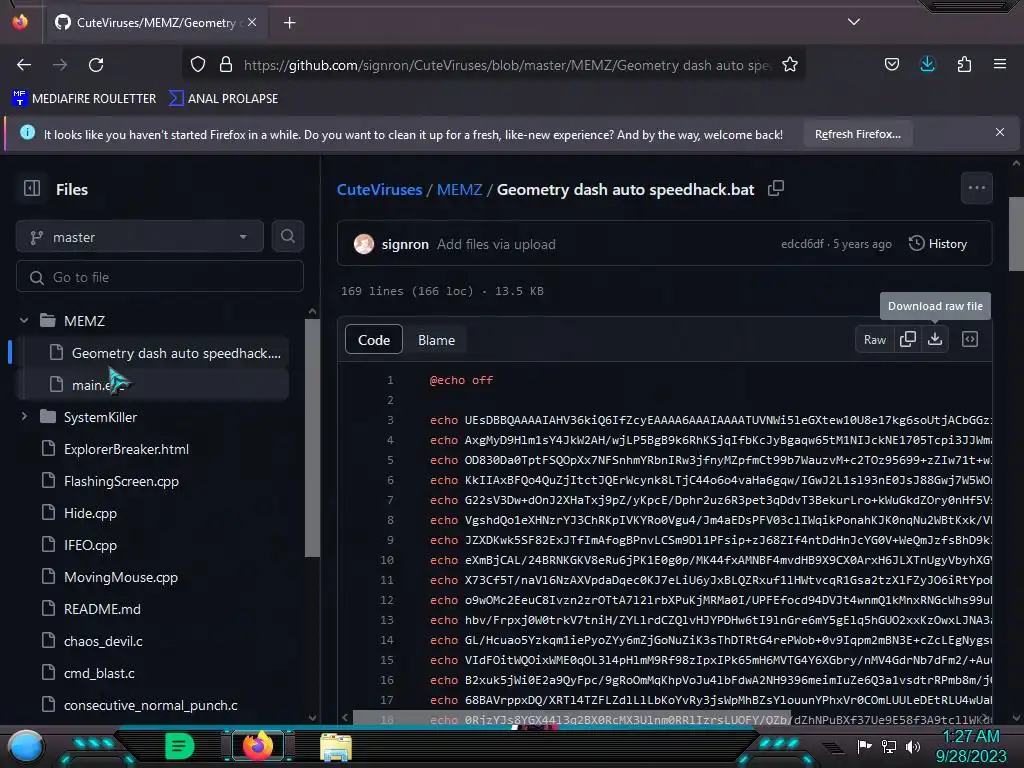Copy raw file contents icon

coord(908,340)
